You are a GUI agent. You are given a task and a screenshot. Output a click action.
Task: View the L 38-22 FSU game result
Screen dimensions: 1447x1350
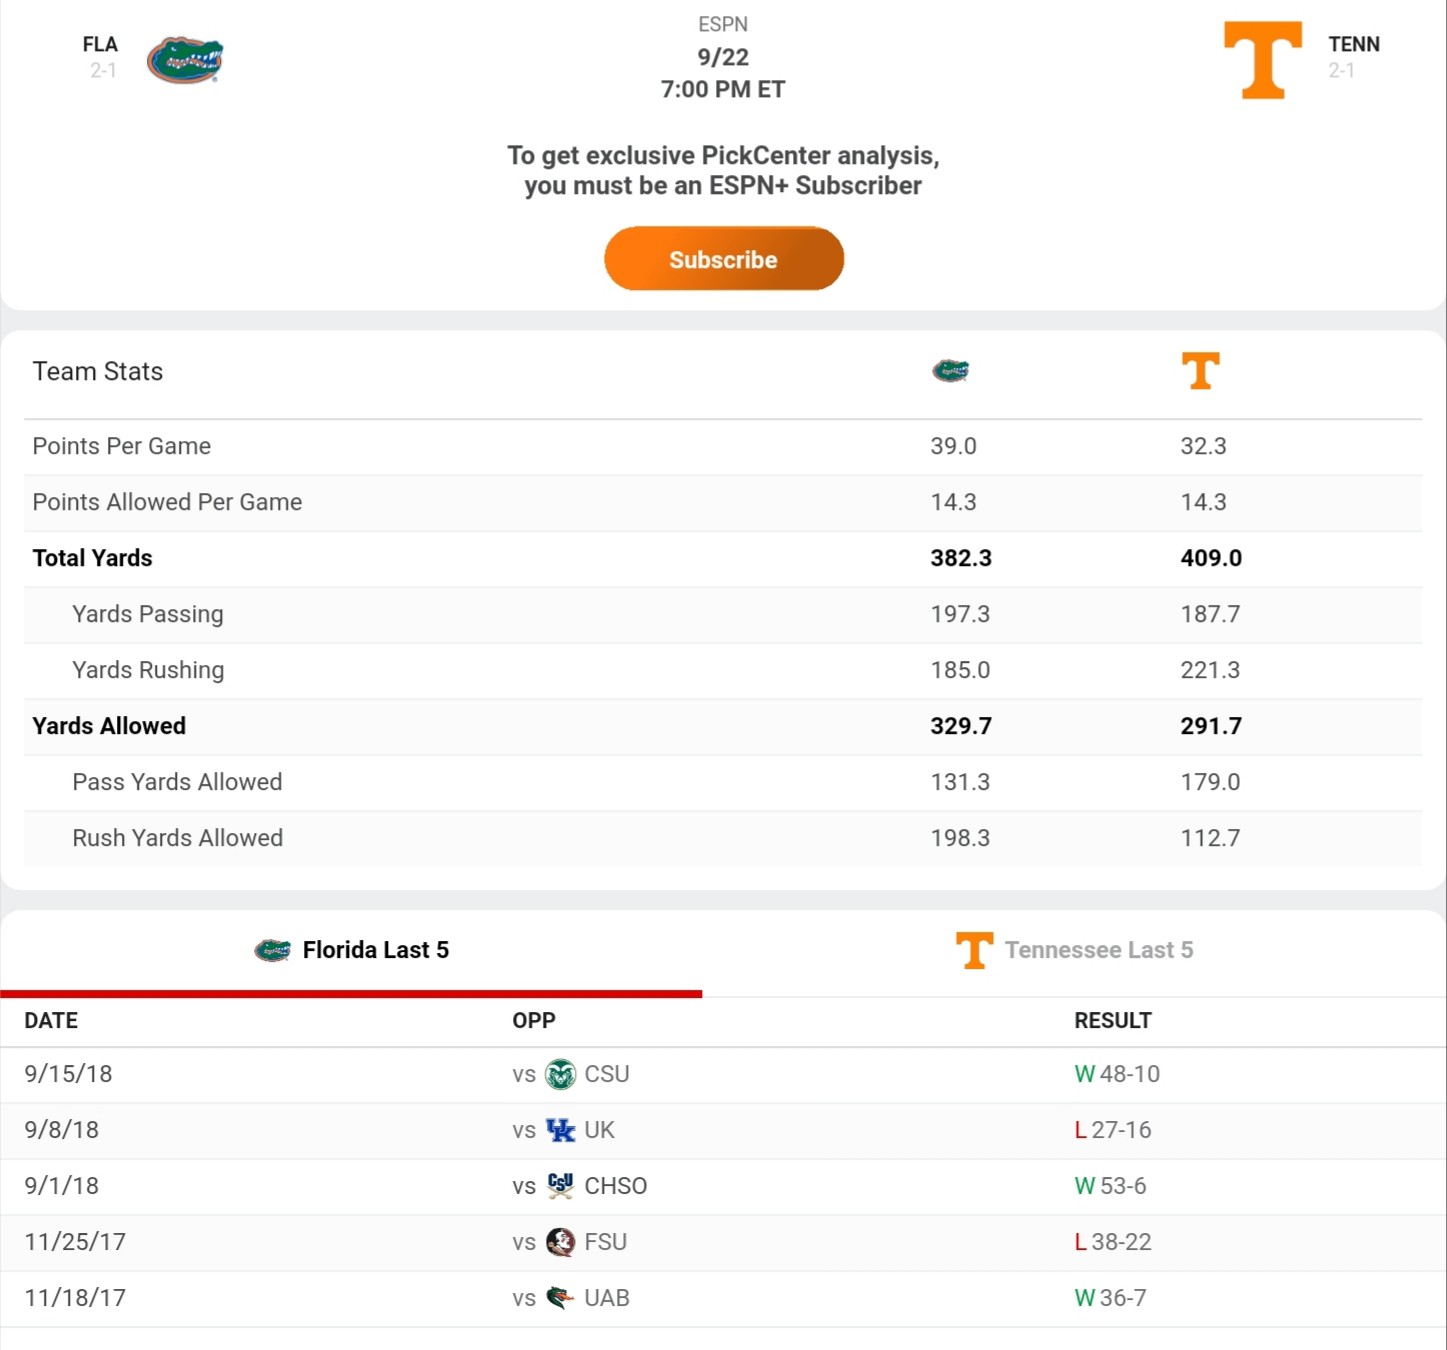1113,1242
